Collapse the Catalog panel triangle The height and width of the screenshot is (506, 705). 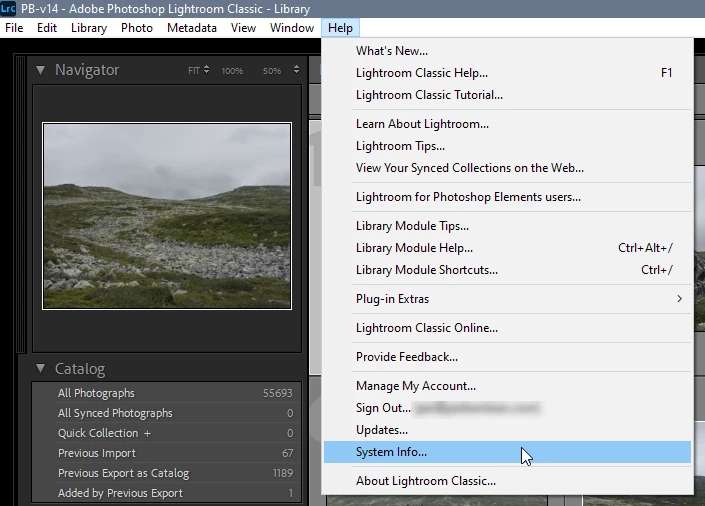pos(40,368)
